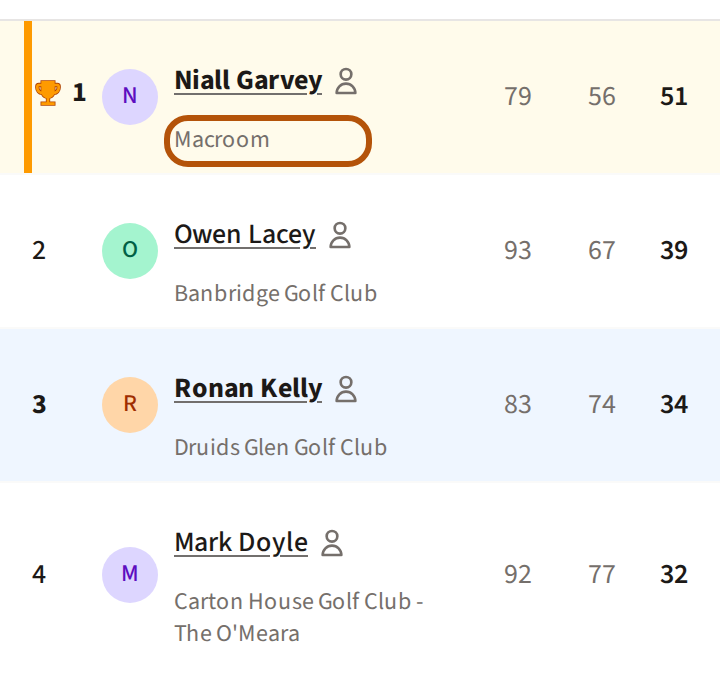
Task: Click Mark Doyle's score 92
Action: pyautogui.click(x=518, y=575)
